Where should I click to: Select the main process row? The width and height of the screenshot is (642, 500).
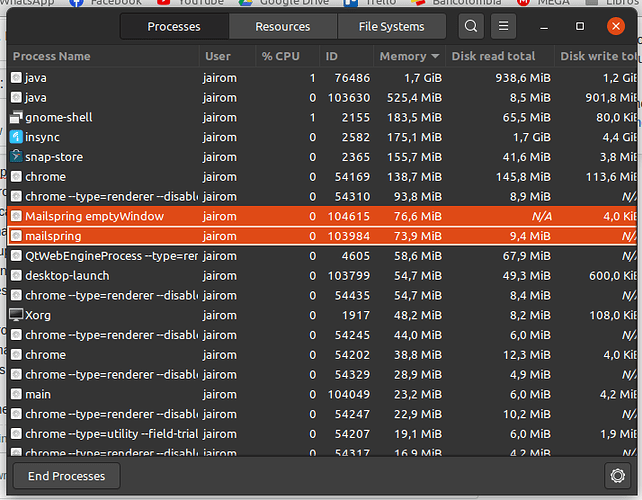click(322, 394)
